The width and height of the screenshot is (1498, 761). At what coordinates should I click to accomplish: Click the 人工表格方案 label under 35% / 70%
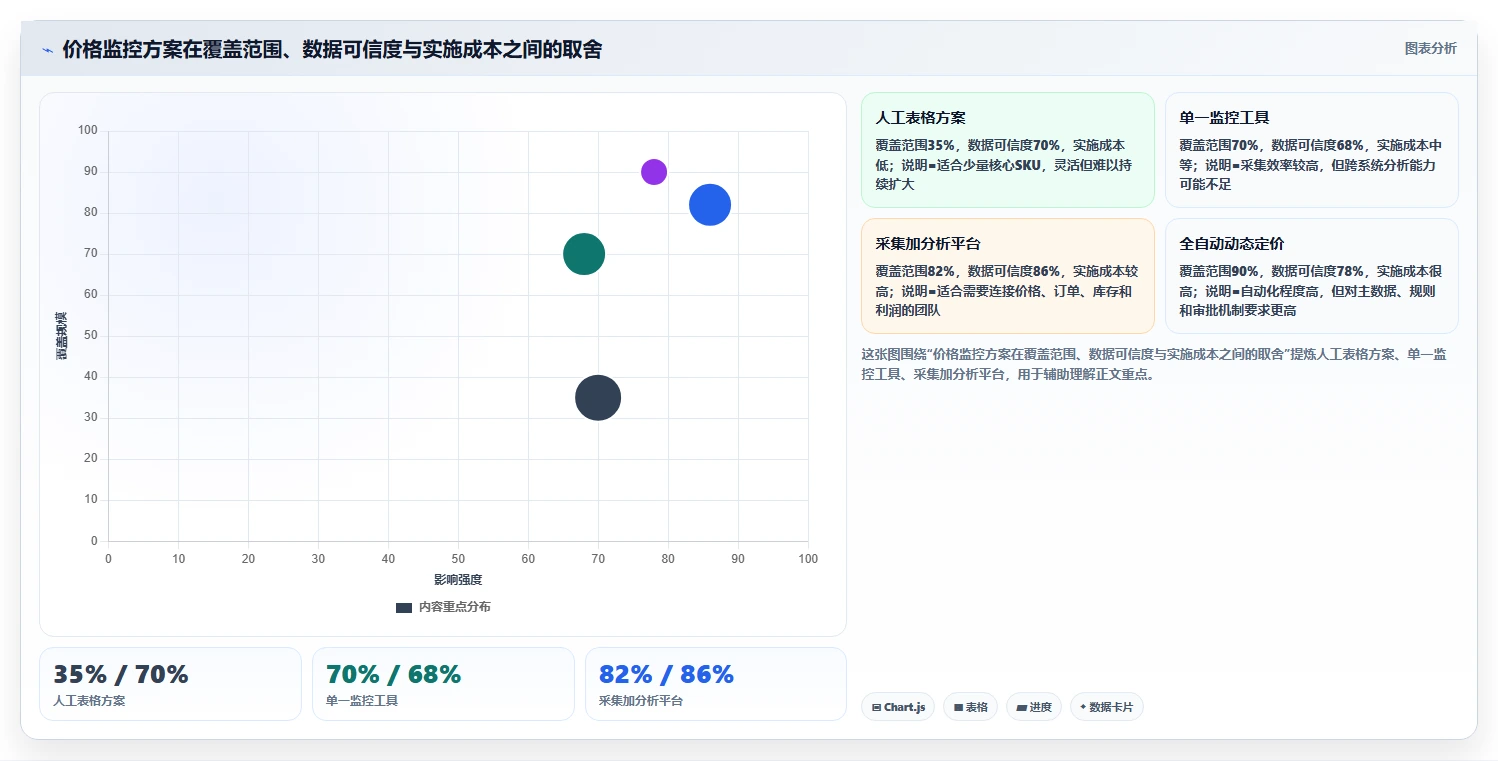(89, 701)
